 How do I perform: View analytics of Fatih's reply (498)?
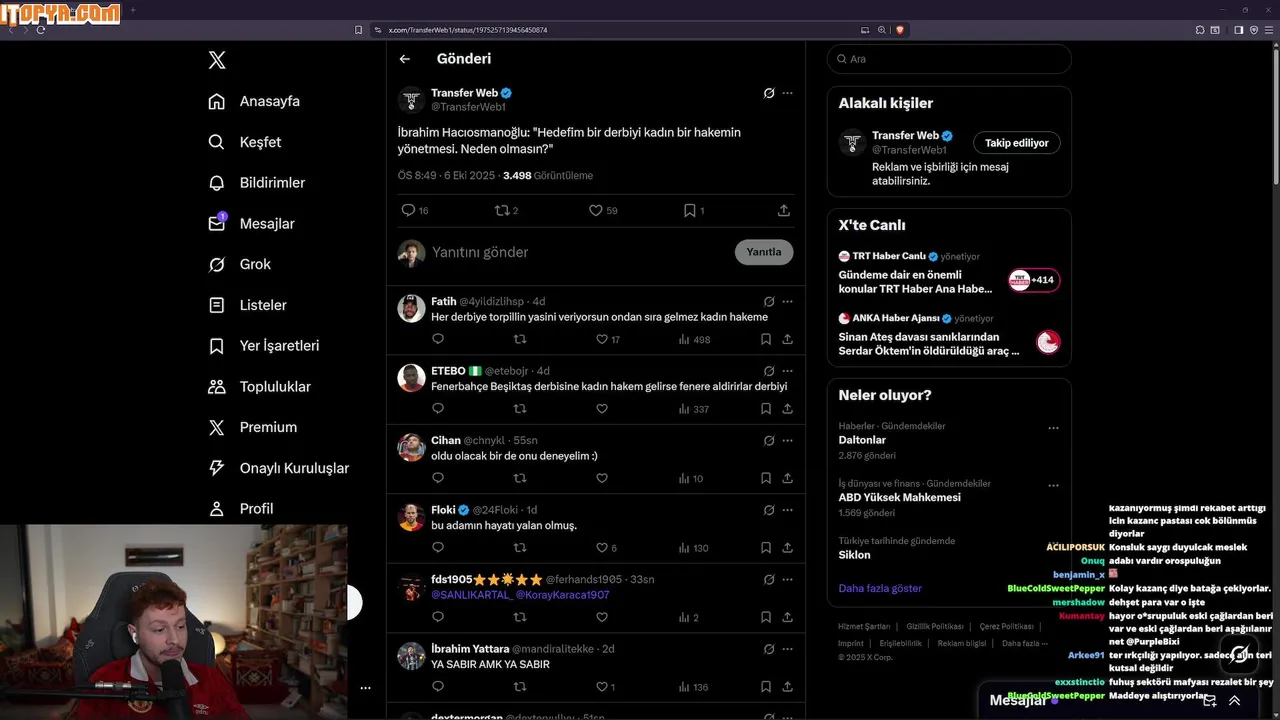coord(694,339)
